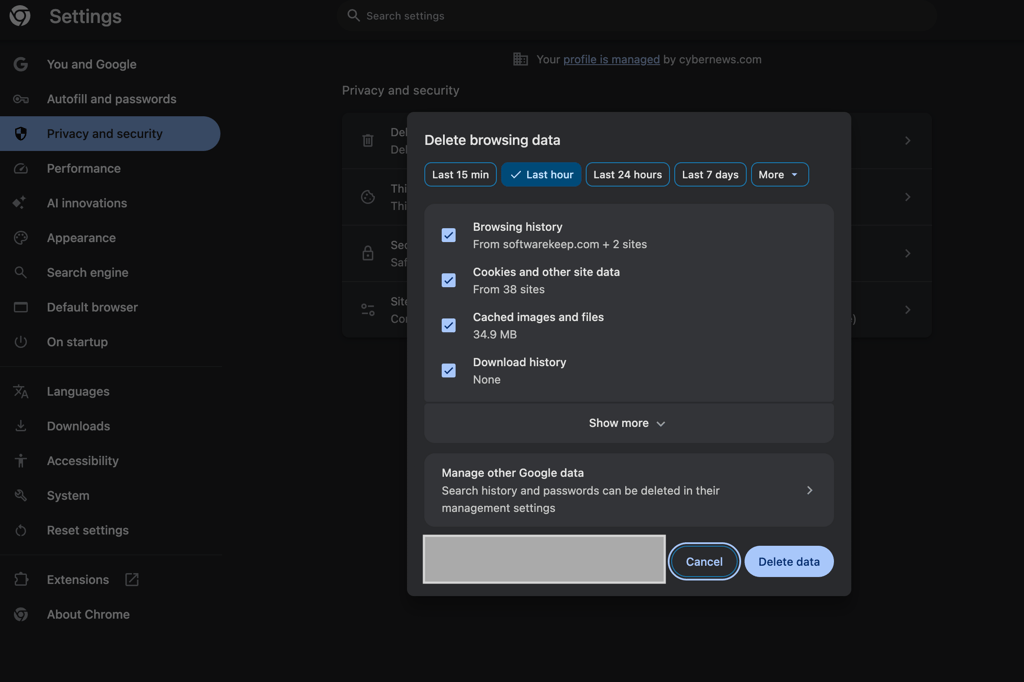Click the trash can icon in Privacy and security list
The image size is (1024, 682).
(368, 140)
